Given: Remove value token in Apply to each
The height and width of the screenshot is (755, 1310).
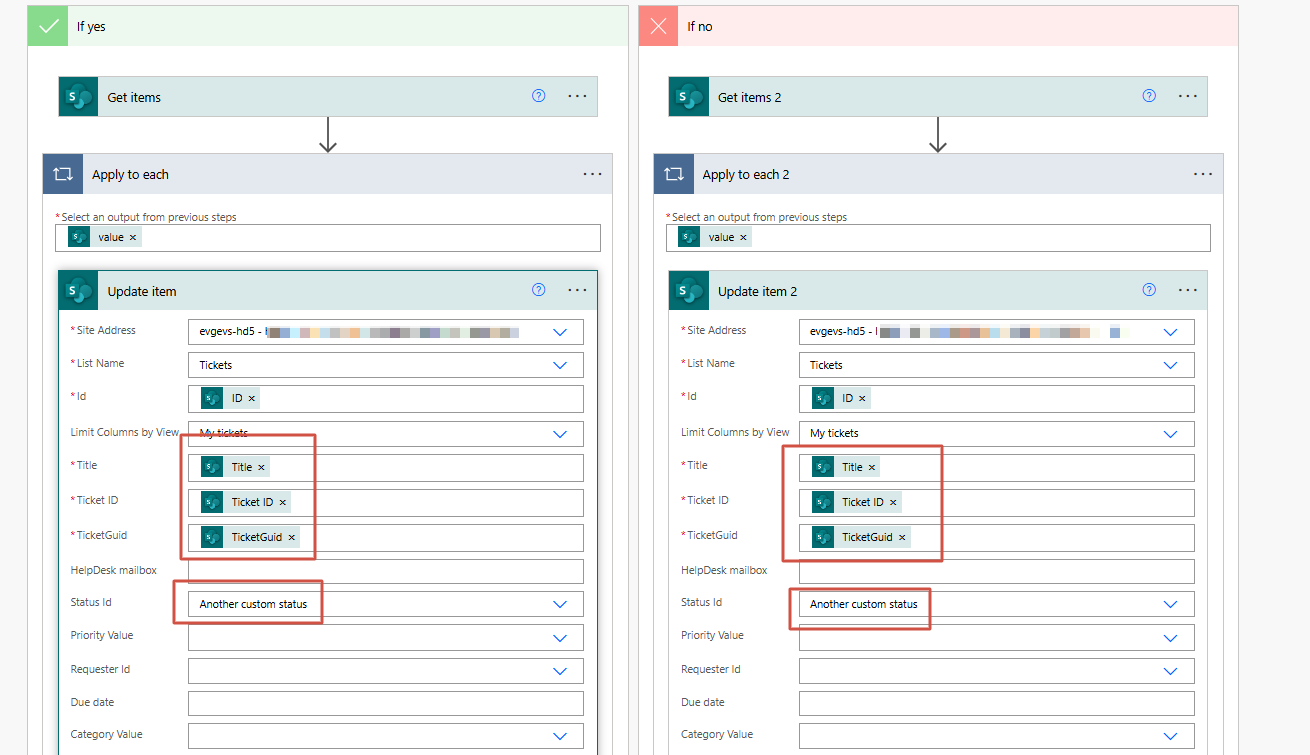Looking at the screenshot, I should point(133,238).
